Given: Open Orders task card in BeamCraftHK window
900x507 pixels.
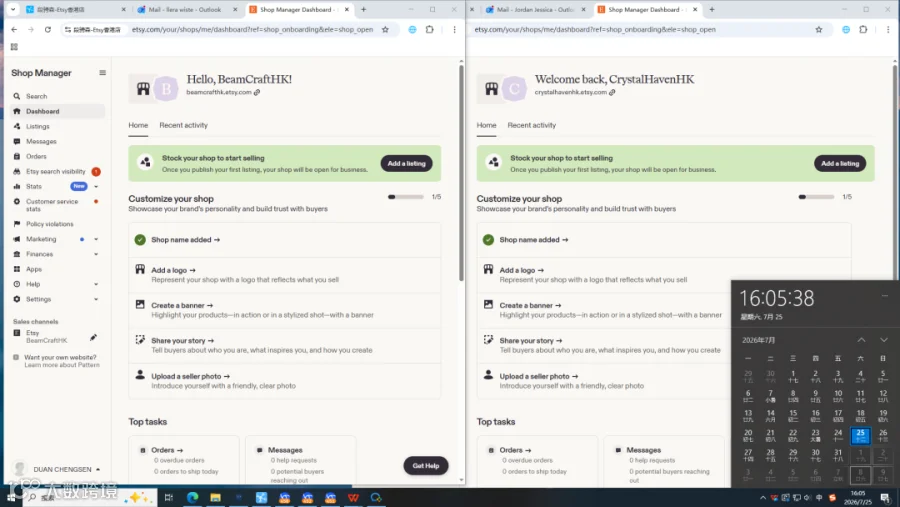Looking at the screenshot, I should tap(184, 460).
